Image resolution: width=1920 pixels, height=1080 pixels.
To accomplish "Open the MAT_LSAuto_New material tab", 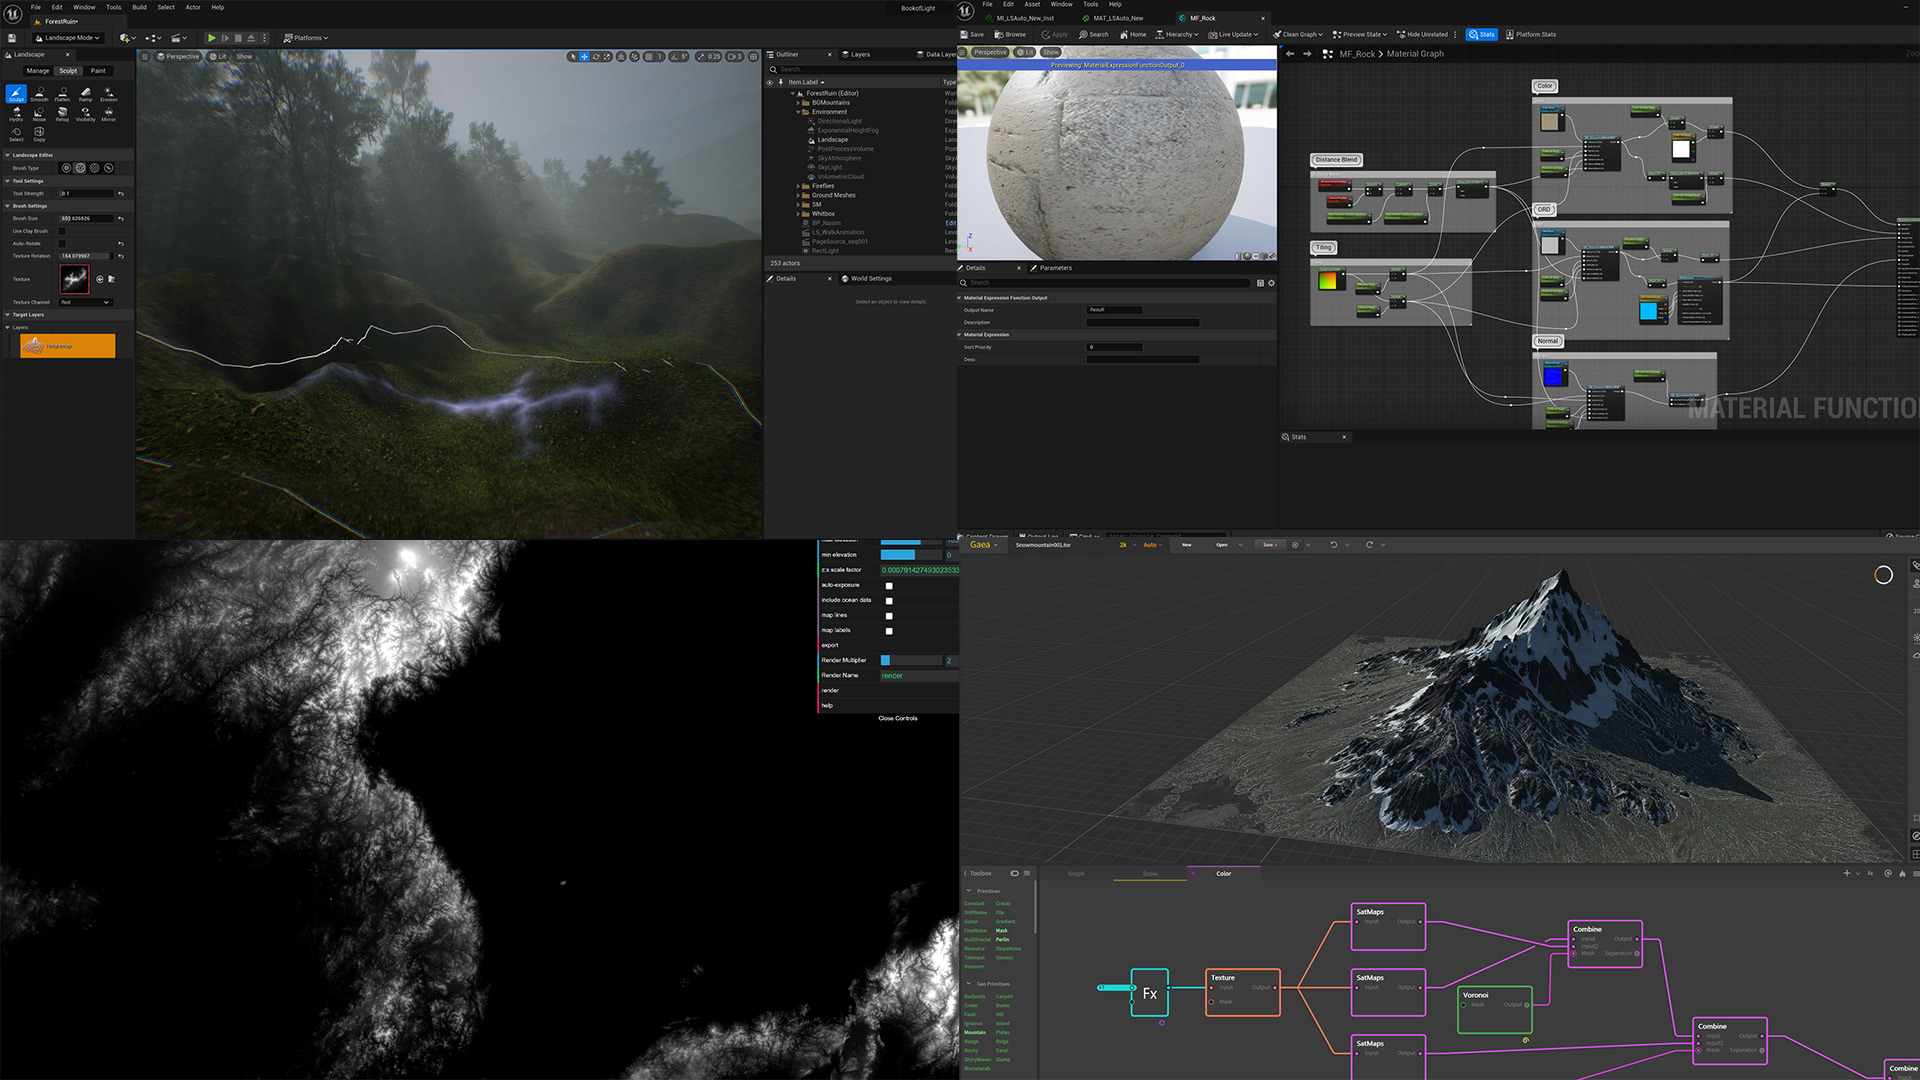I will (x=1117, y=18).
